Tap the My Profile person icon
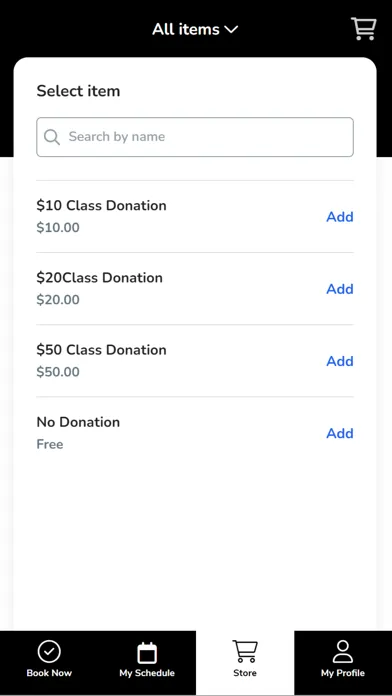 coord(343,652)
